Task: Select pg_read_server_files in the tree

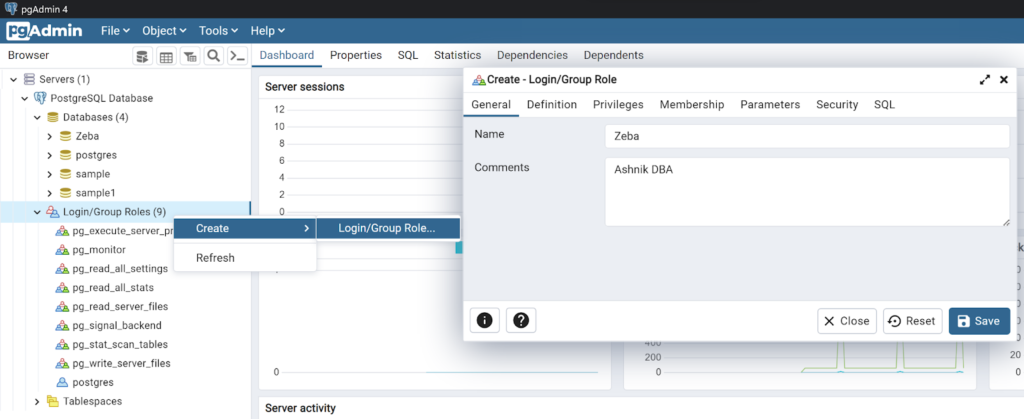Action: [120, 307]
